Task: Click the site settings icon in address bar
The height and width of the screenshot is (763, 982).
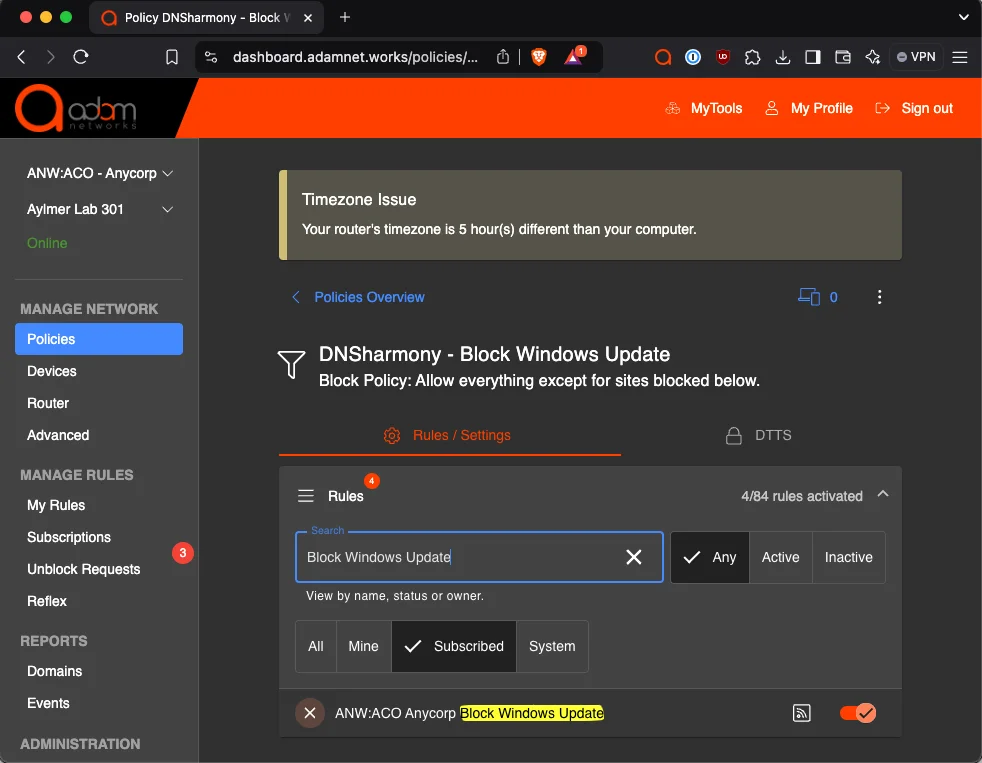Action: (211, 57)
